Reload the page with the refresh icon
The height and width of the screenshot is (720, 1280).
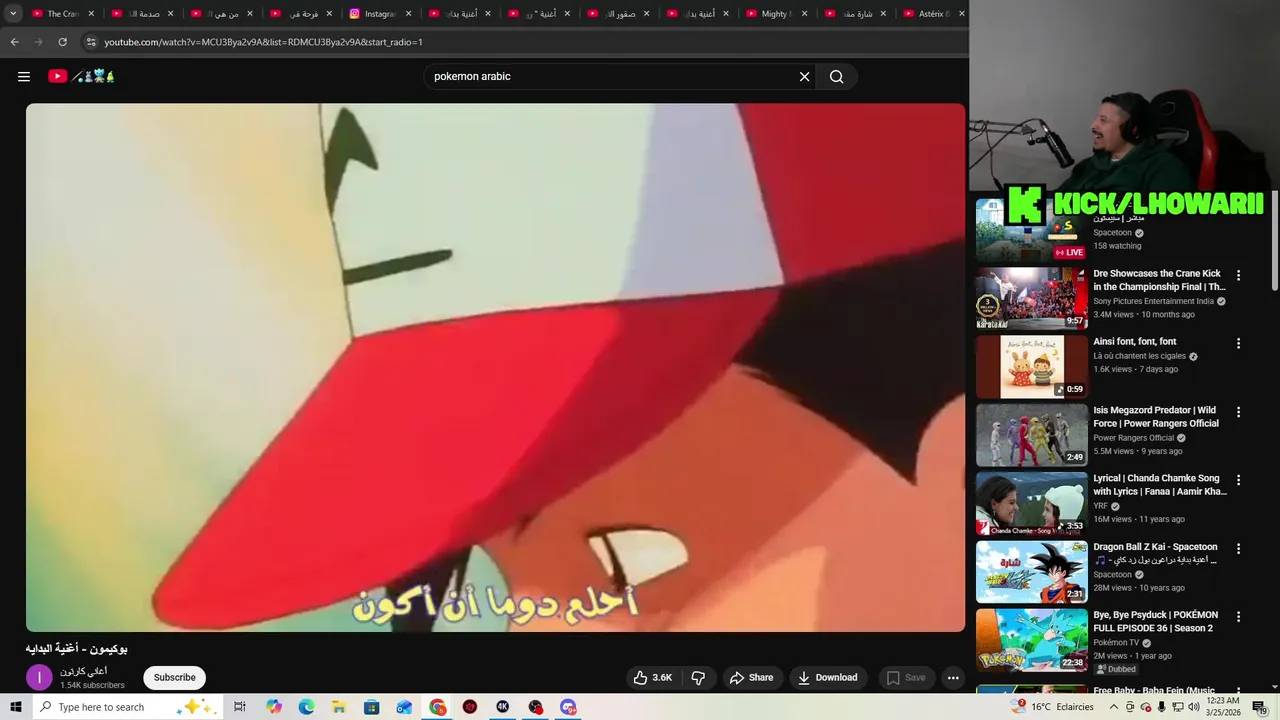(x=62, y=42)
